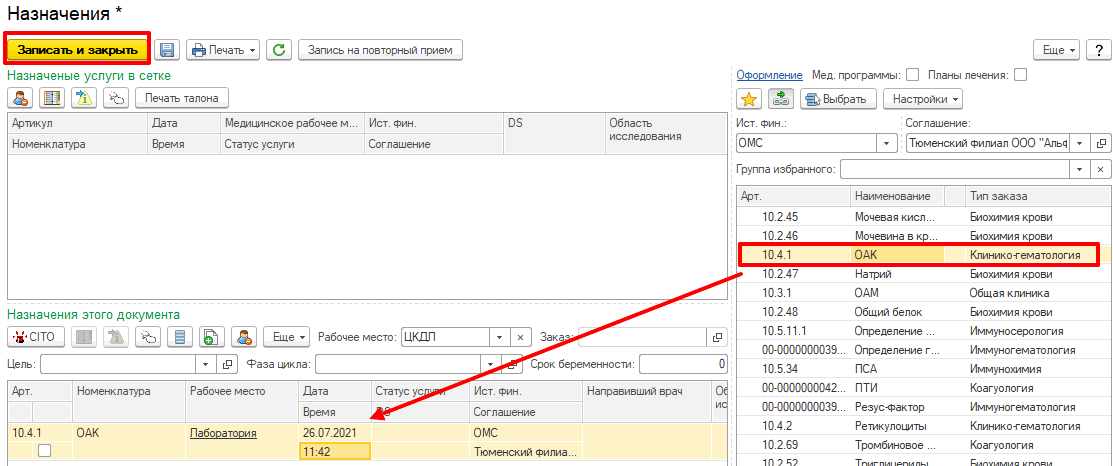1113x466 pixels.
Task: Clear the Рабочее место field with X
Action: 519,337
